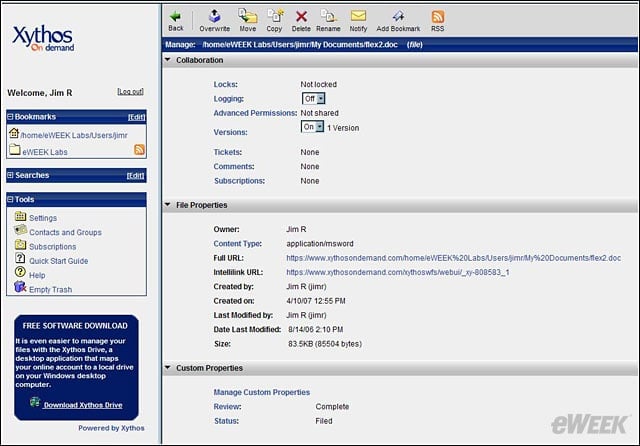Click the Overwrite toolbar icon
Screen dimensions: 640x446
[214, 16]
